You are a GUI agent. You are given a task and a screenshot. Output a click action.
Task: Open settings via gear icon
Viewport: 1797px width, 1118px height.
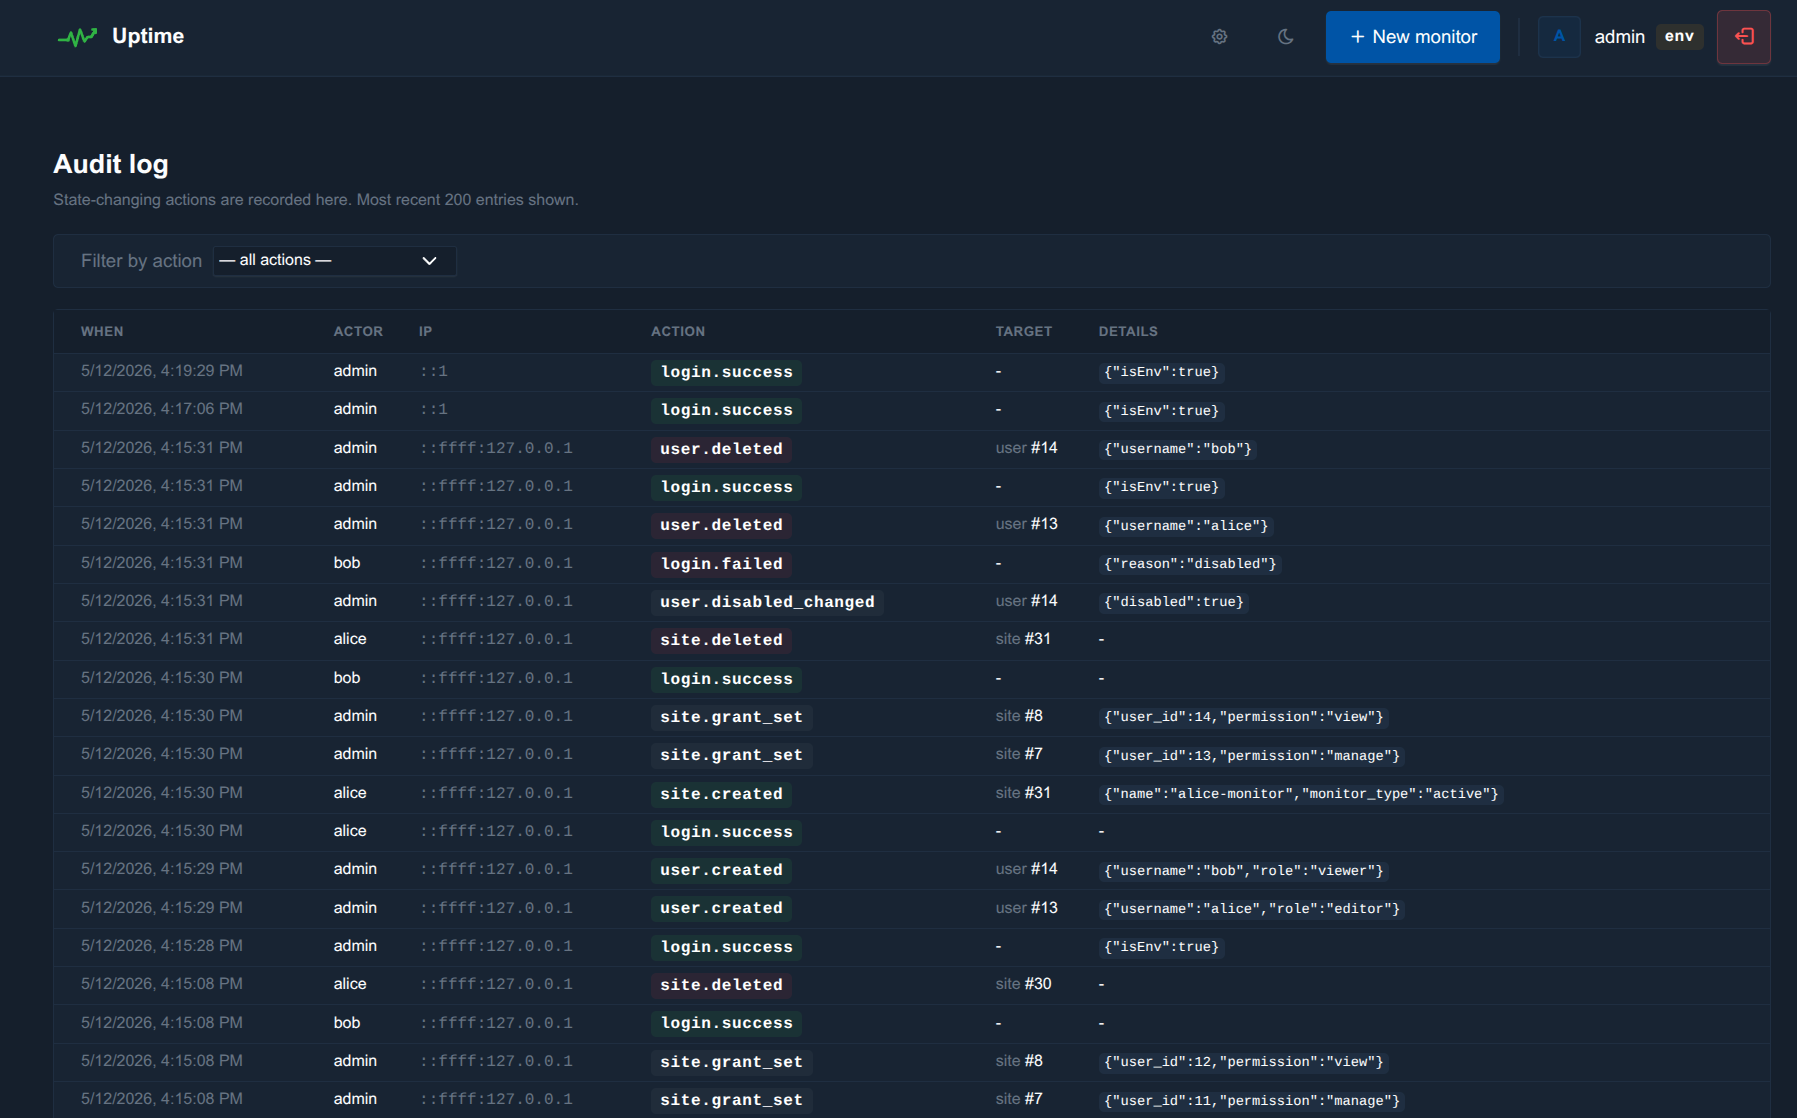(x=1219, y=37)
